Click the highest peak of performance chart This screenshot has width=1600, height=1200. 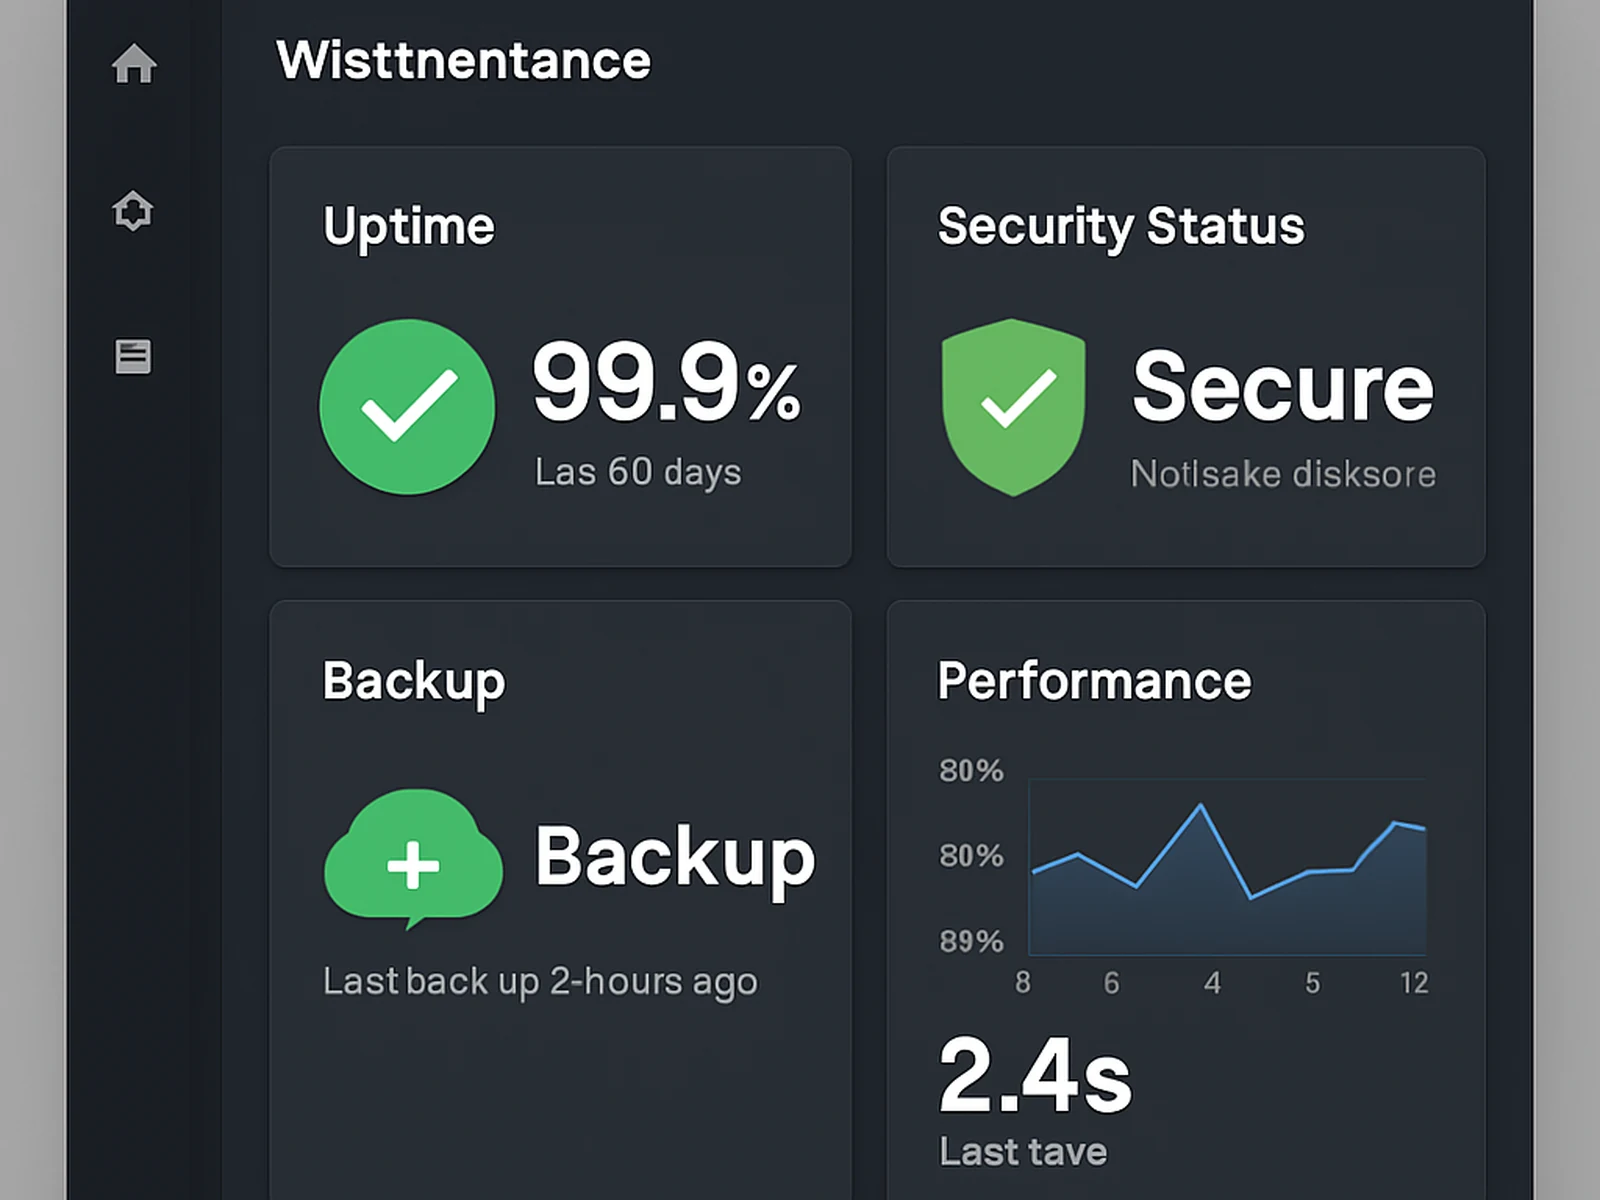tap(1200, 805)
